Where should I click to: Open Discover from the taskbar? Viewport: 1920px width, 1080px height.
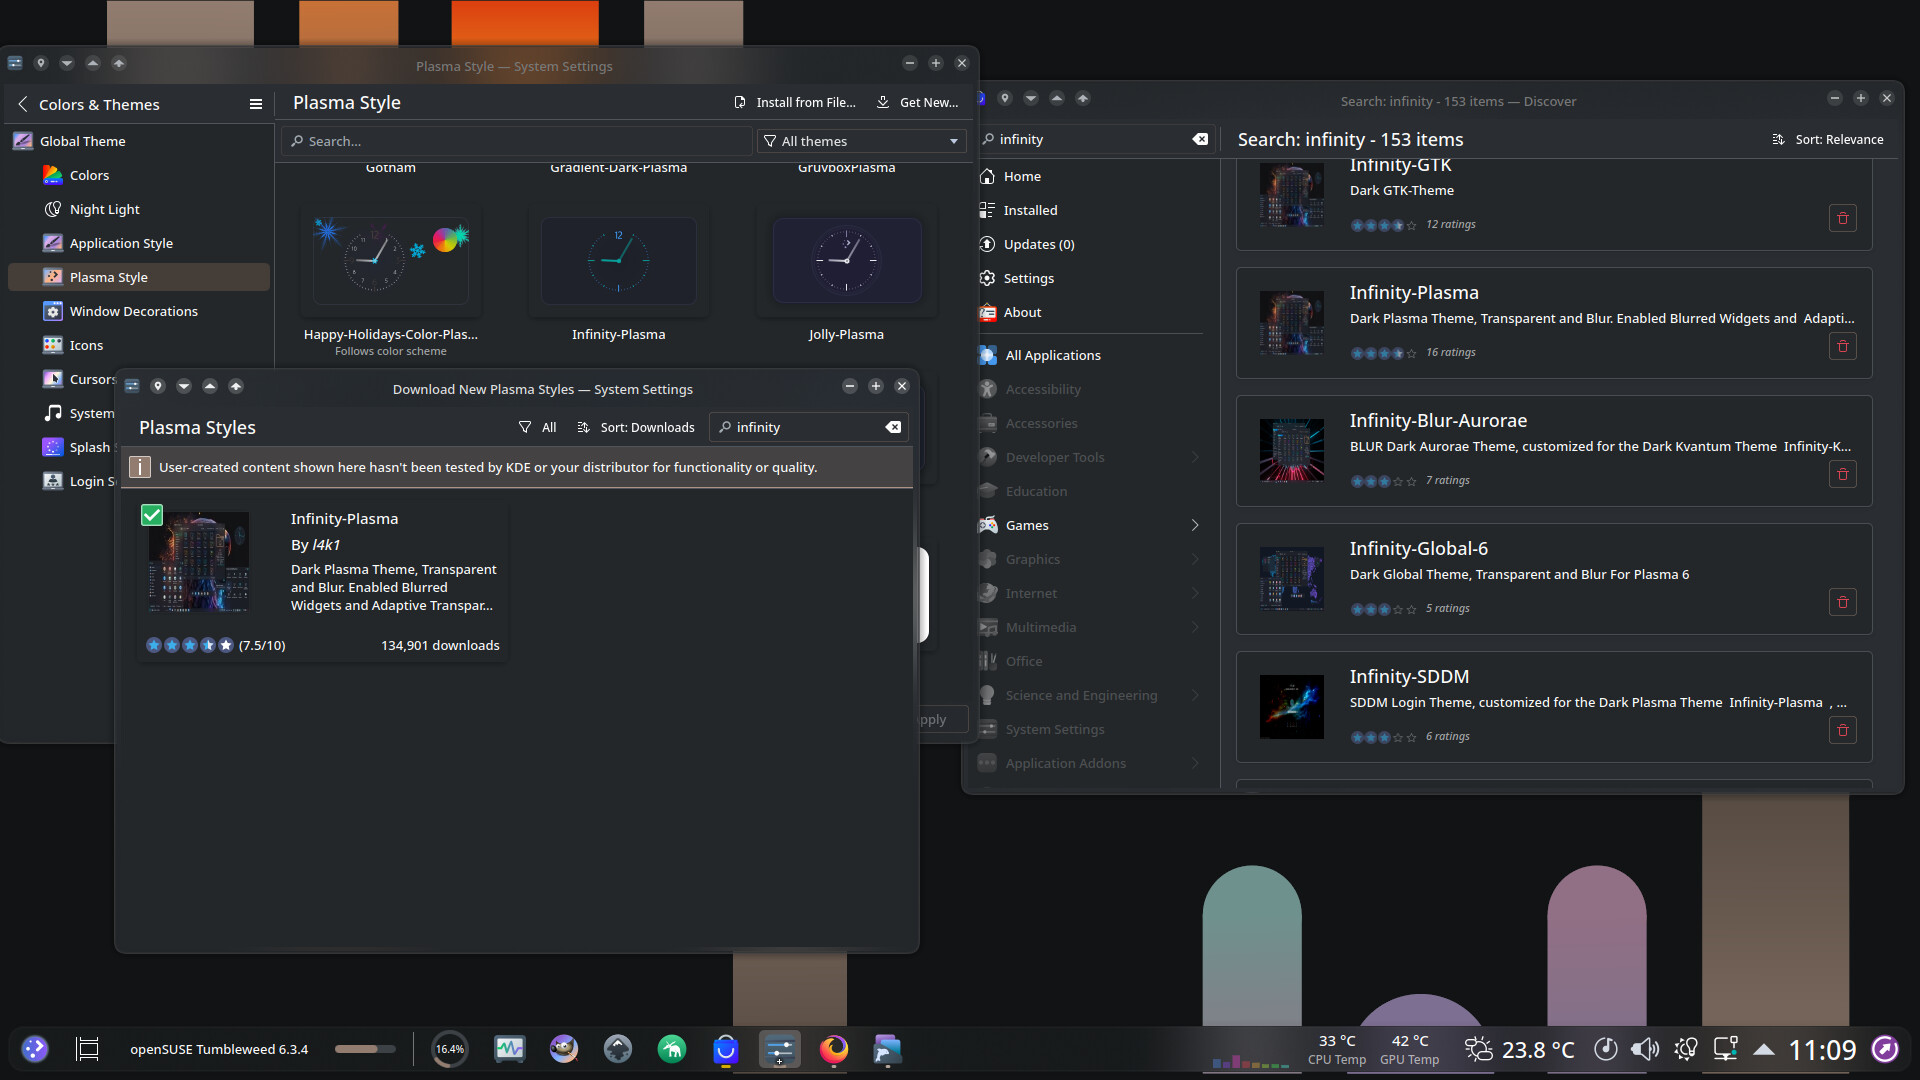726,1049
